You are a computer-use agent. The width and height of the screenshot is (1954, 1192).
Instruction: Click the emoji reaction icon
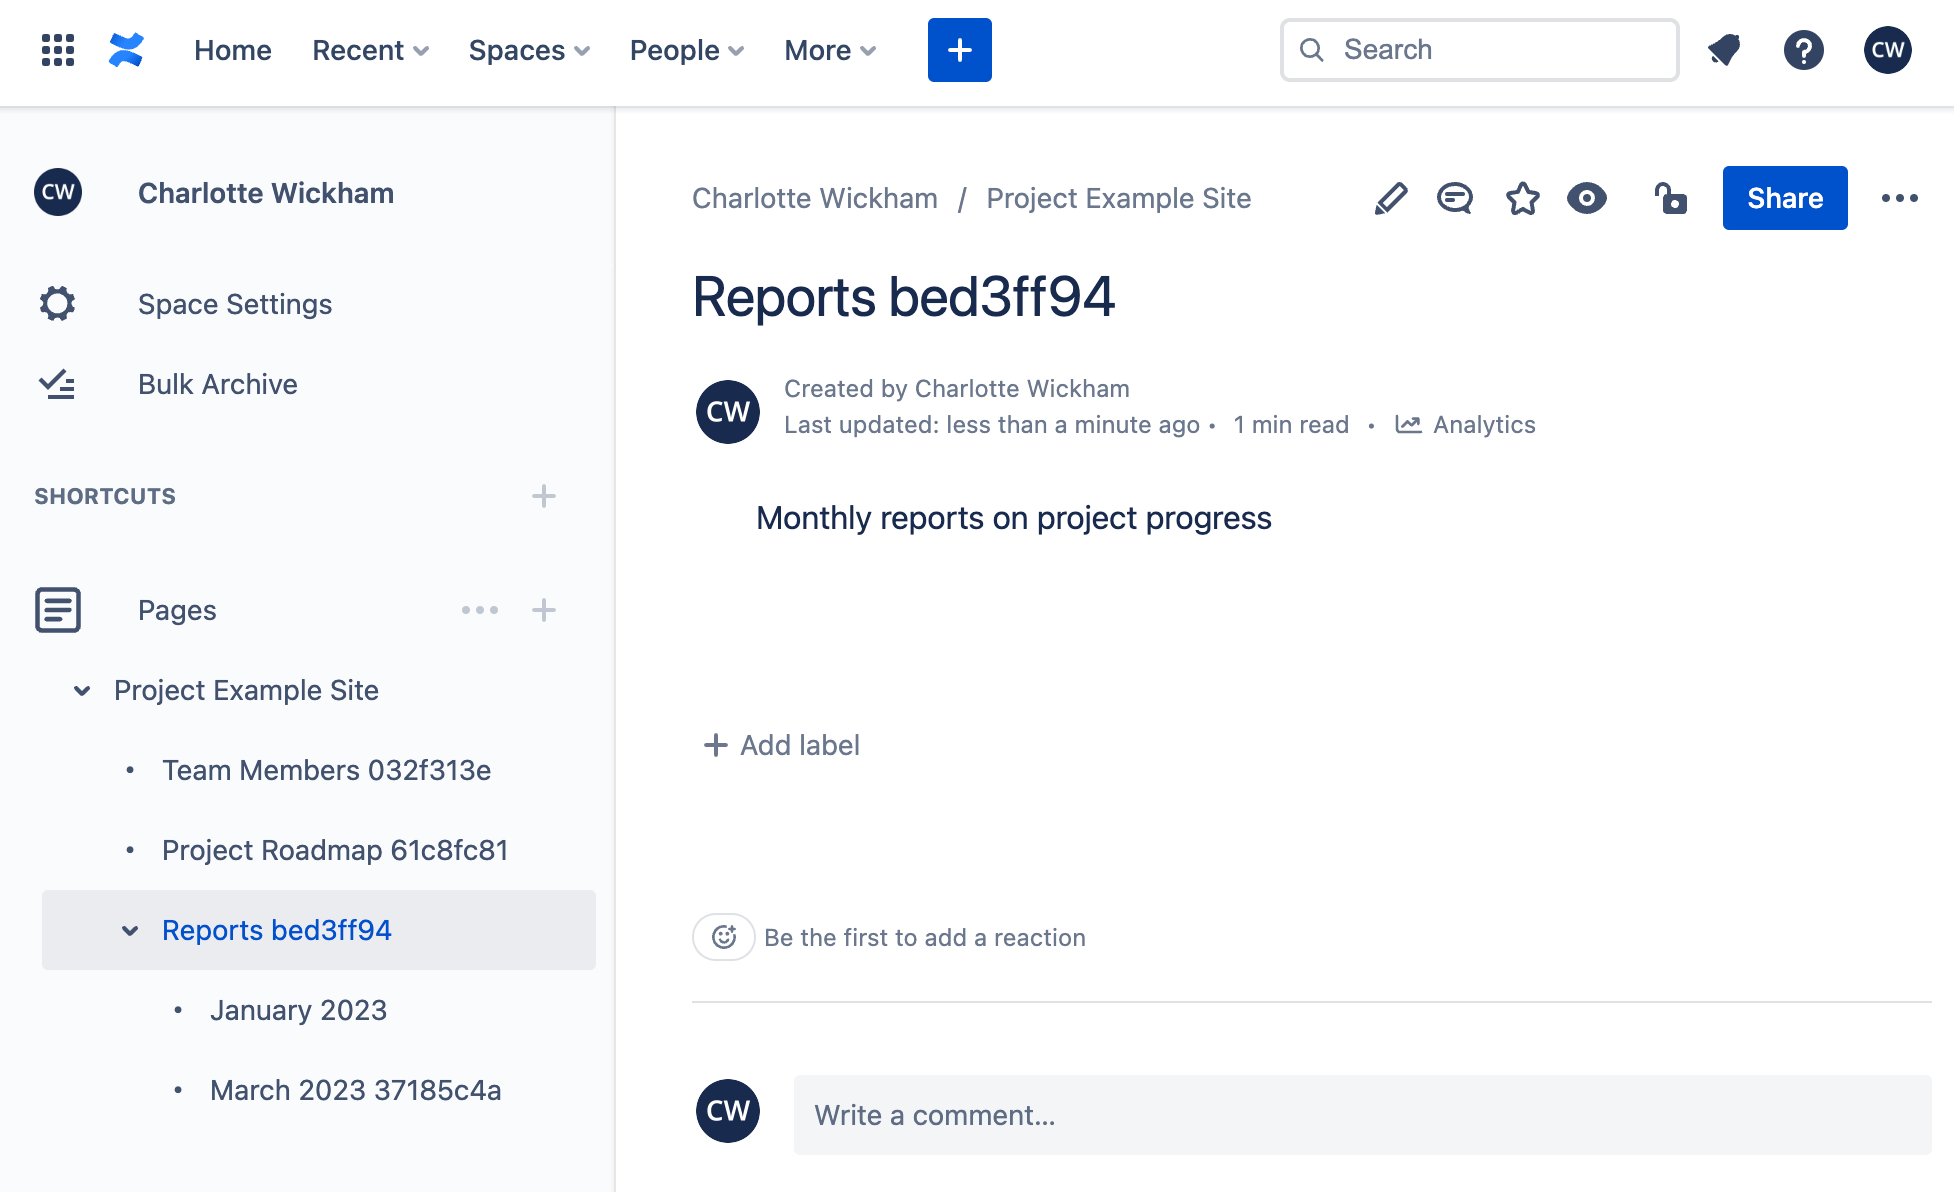pyautogui.click(x=723, y=937)
